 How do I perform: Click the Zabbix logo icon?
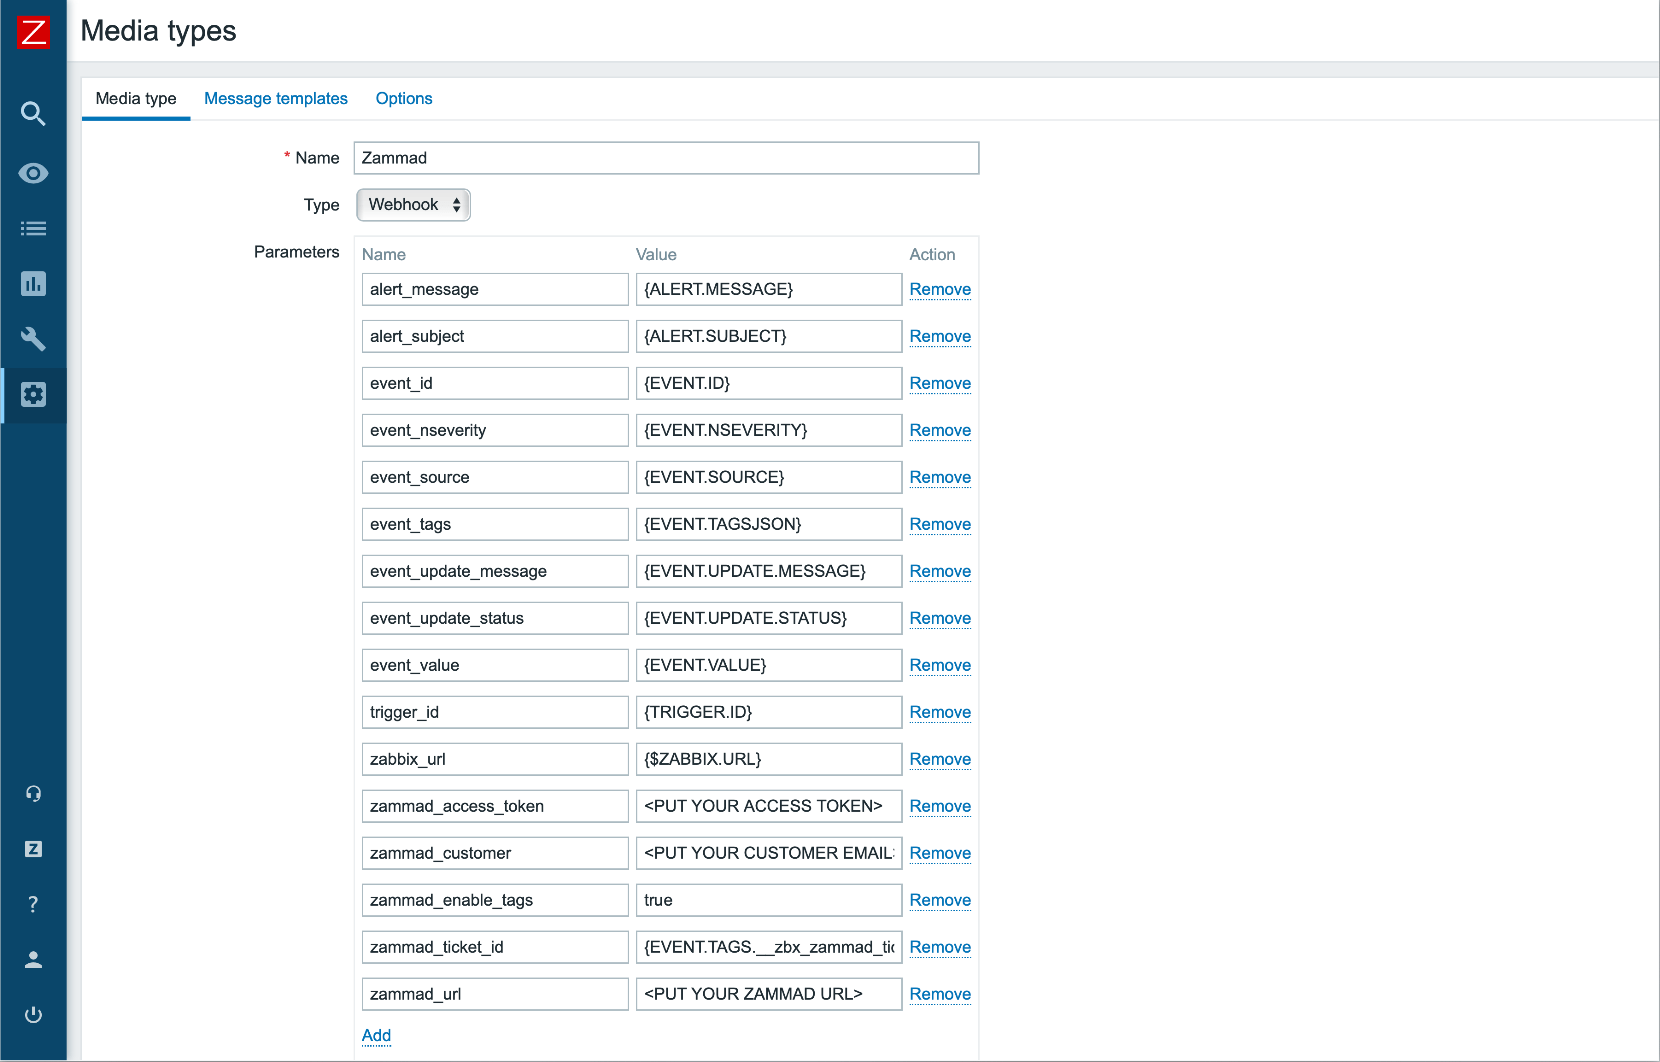[33, 32]
